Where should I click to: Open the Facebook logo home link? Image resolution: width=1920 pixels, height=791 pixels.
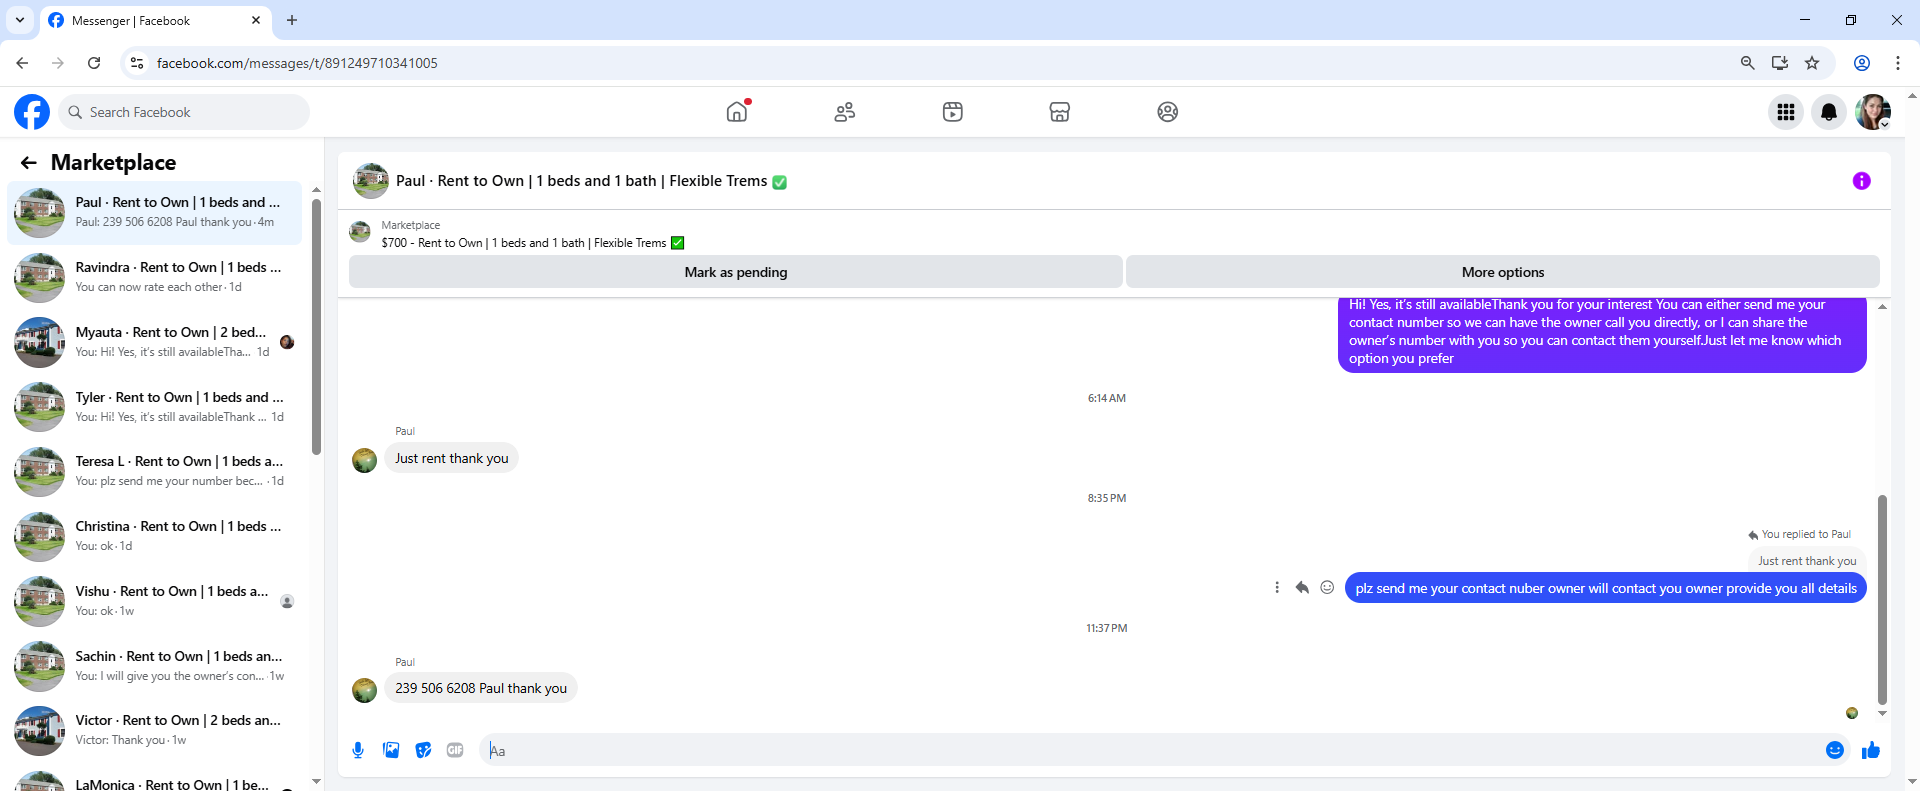(32, 112)
